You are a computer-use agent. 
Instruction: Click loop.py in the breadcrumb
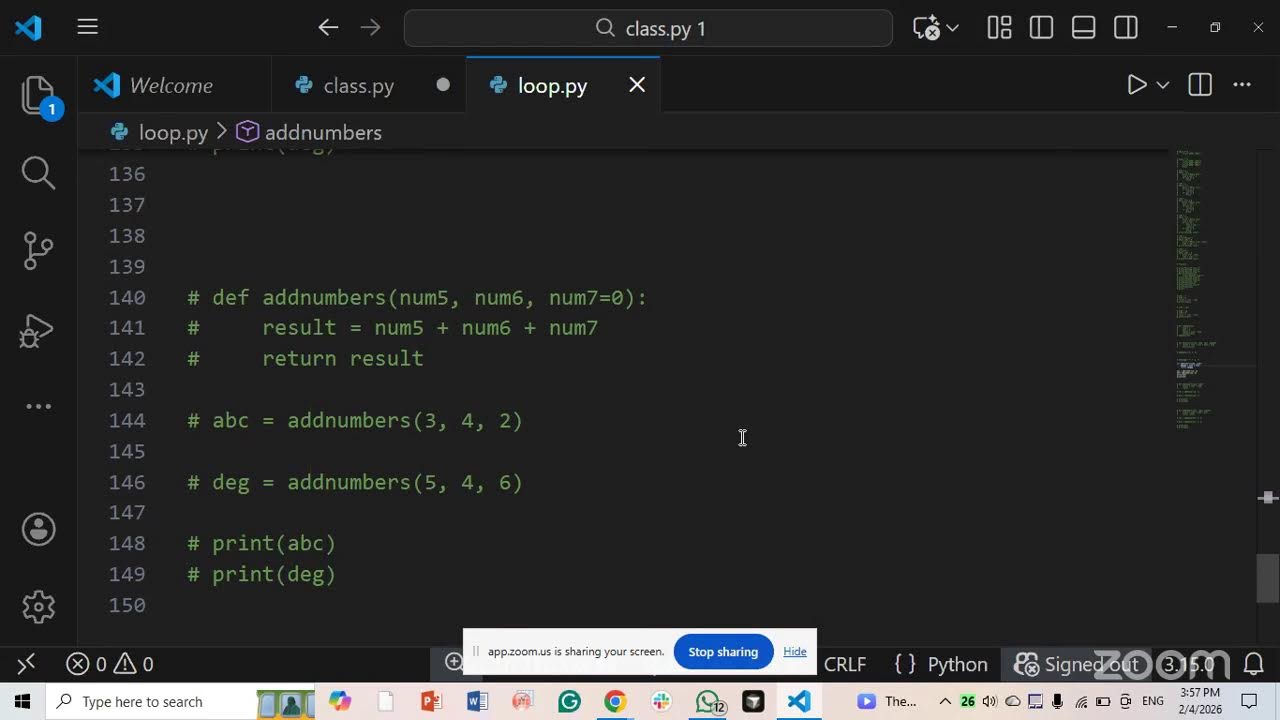point(173,132)
